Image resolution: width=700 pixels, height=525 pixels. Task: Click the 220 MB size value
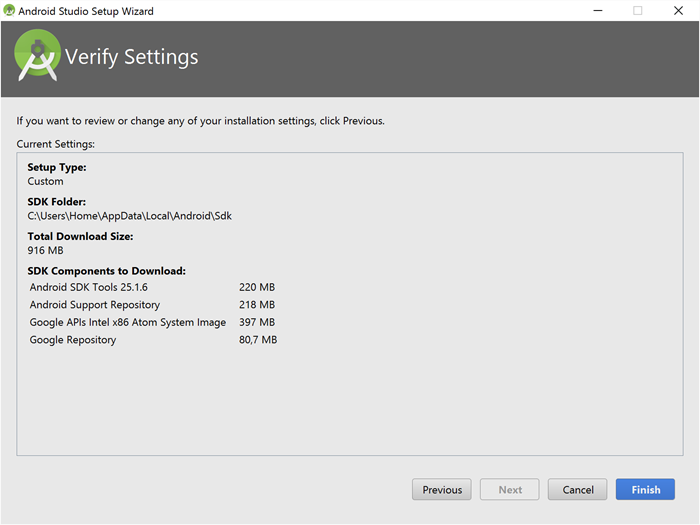257,287
